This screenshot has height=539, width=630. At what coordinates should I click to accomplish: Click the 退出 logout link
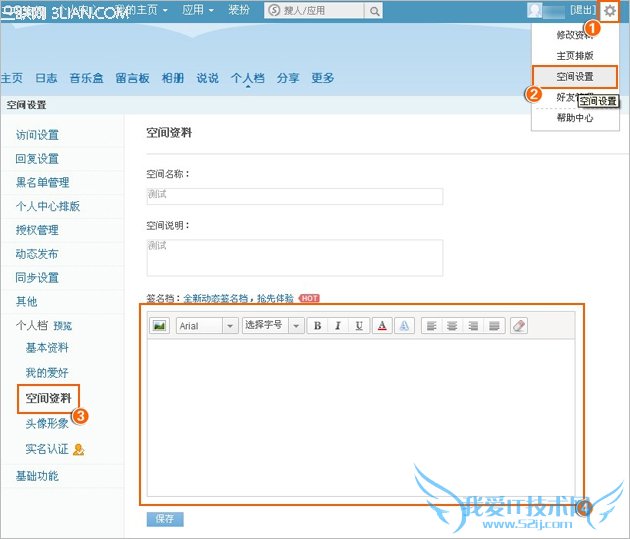pos(583,10)
